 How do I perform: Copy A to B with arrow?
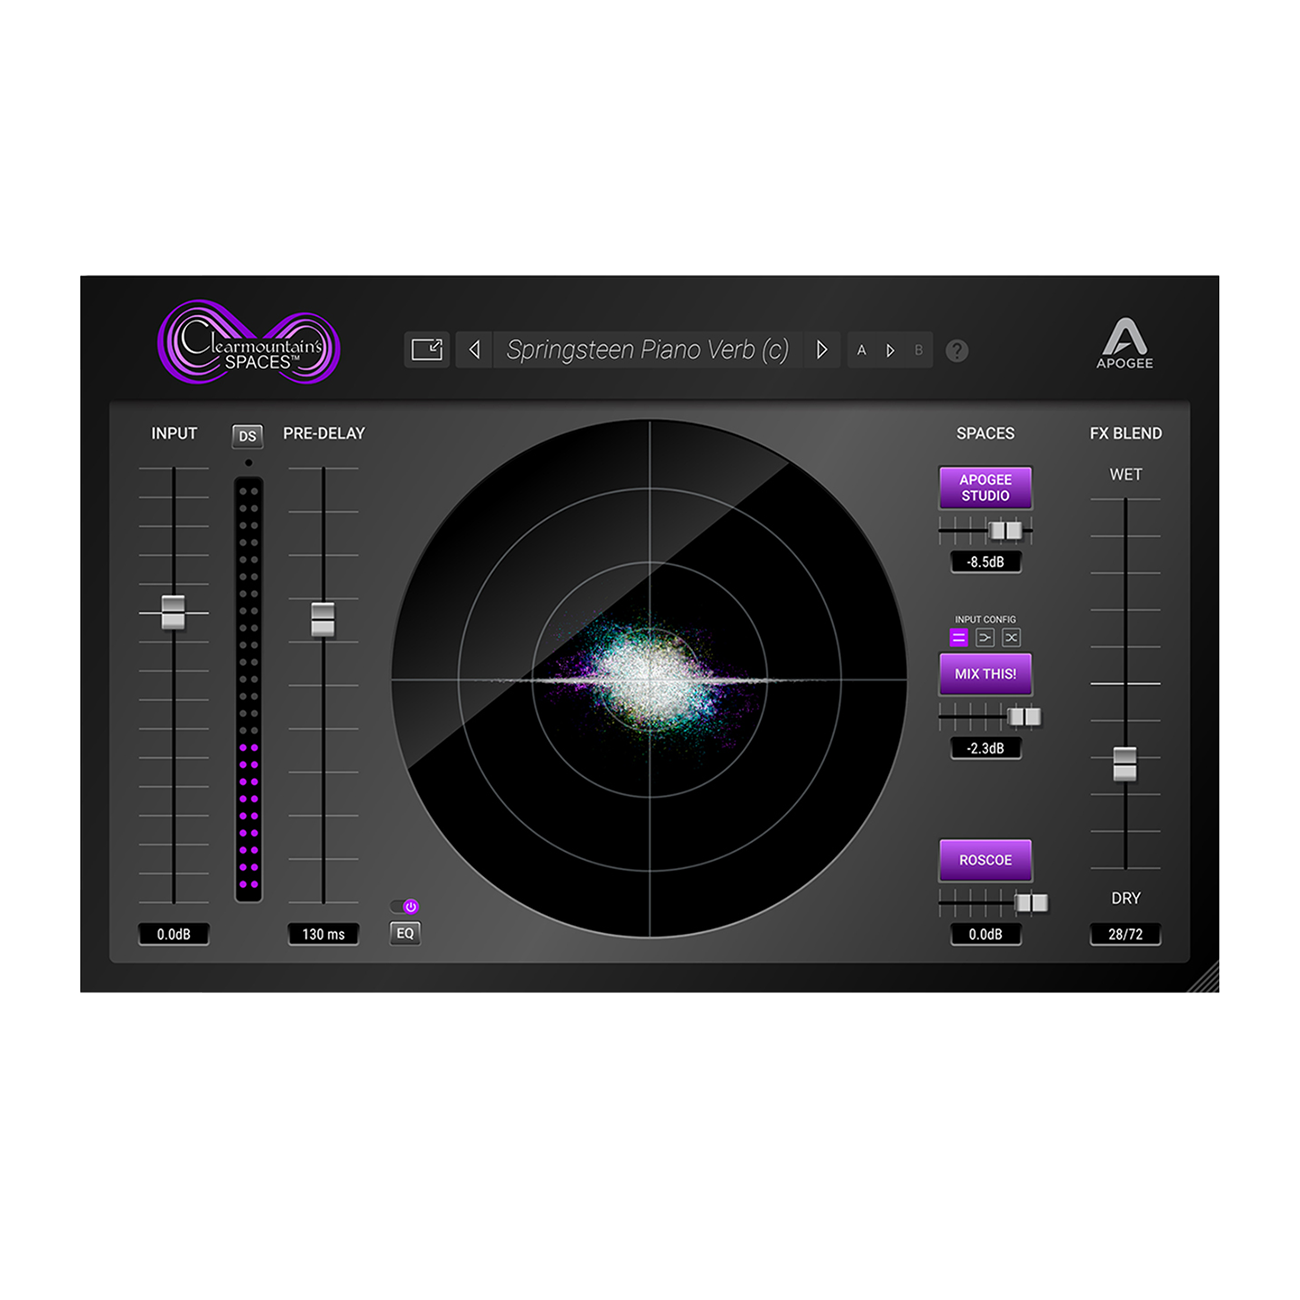pyautogui.click(x=890, y=351)
